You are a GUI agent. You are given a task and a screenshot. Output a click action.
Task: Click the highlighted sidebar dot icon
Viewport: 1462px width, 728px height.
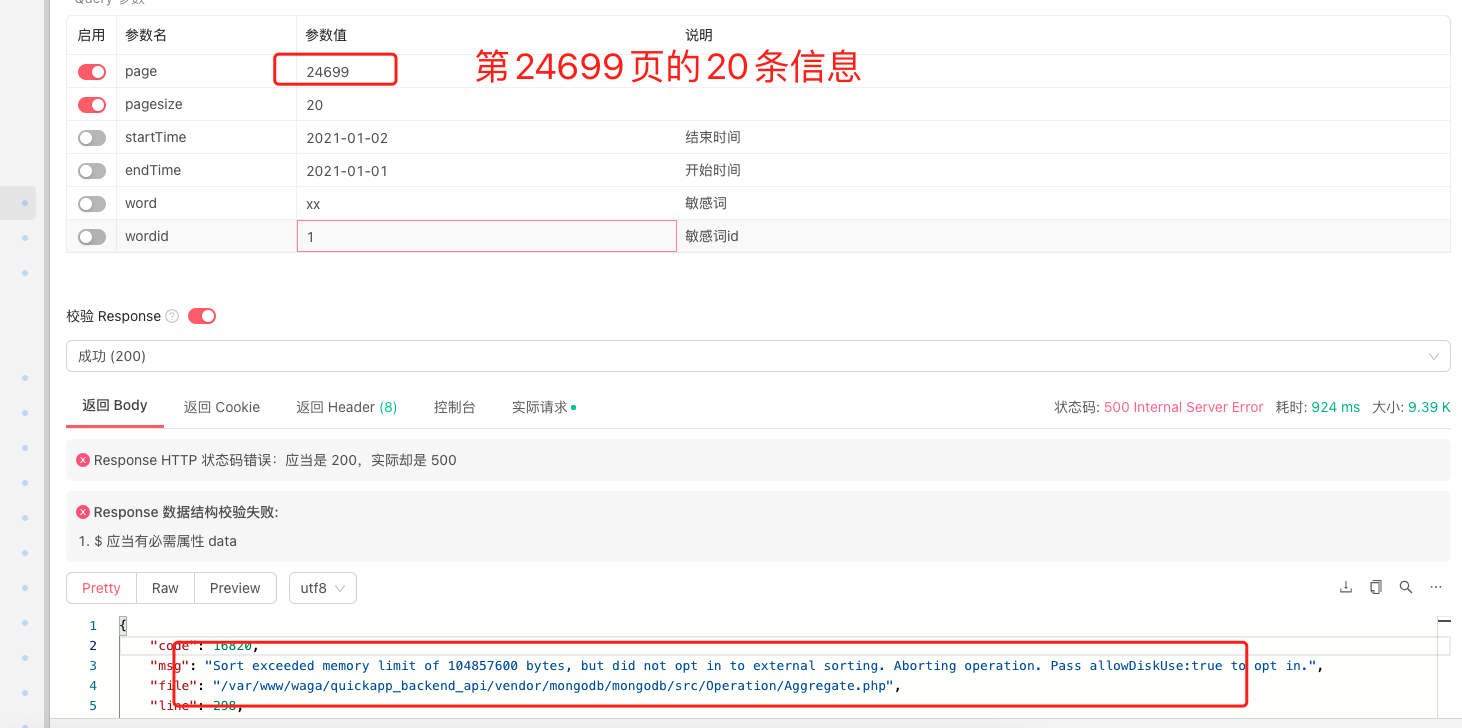[18, 203]
